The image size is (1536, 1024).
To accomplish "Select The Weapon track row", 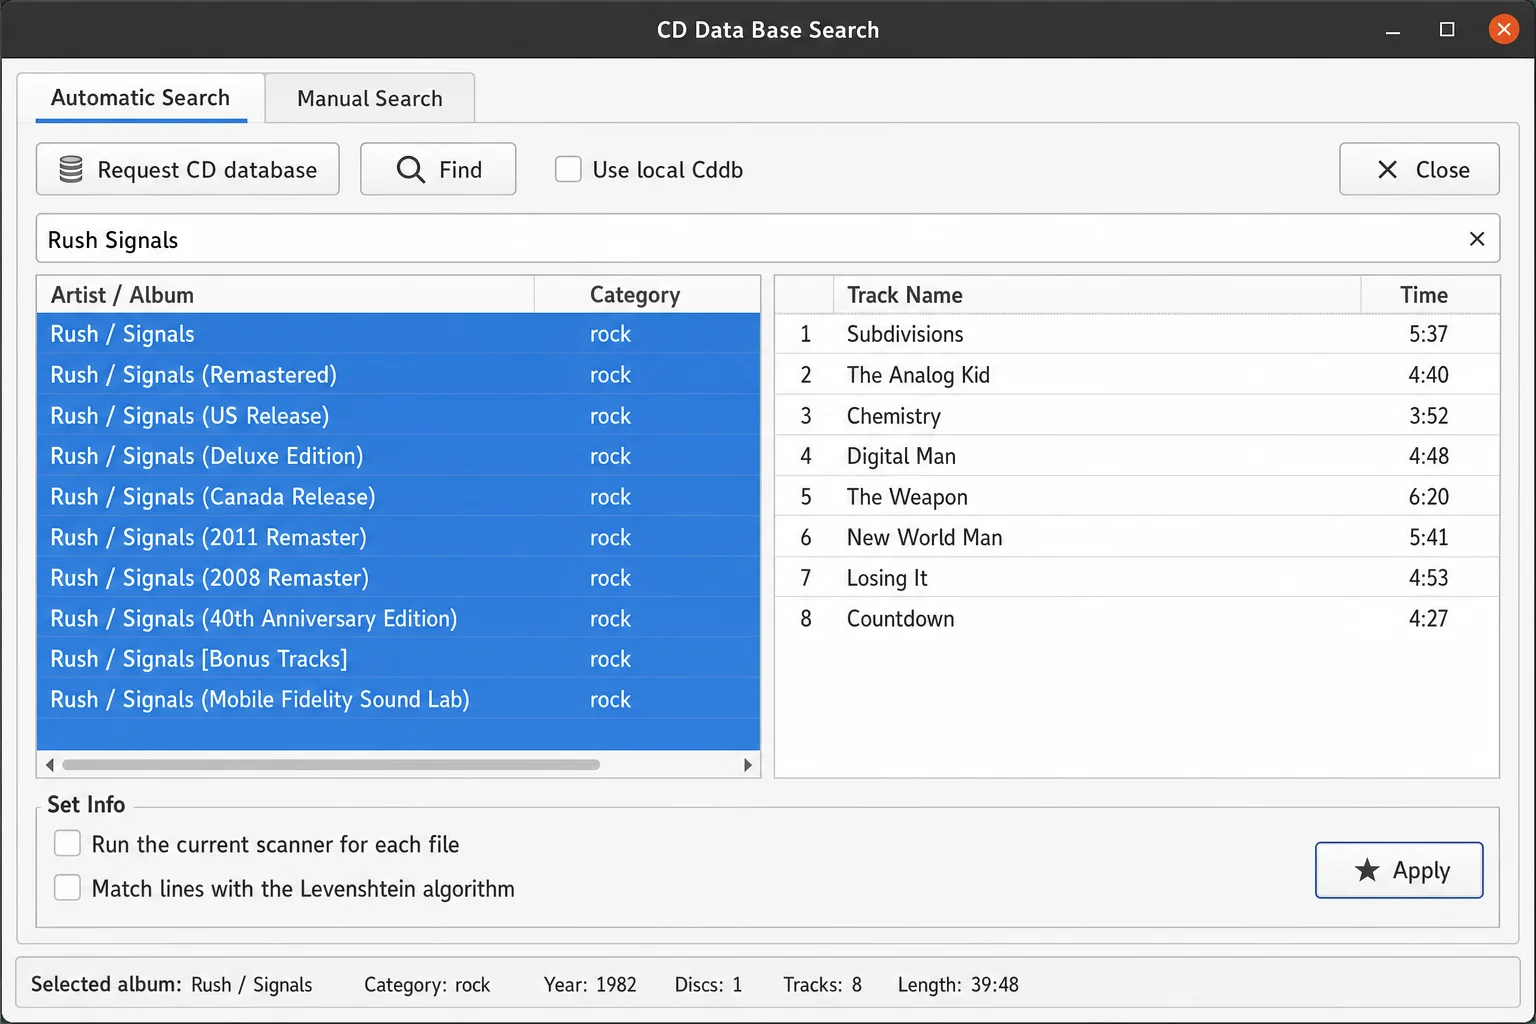I will tap(1137, 497).
